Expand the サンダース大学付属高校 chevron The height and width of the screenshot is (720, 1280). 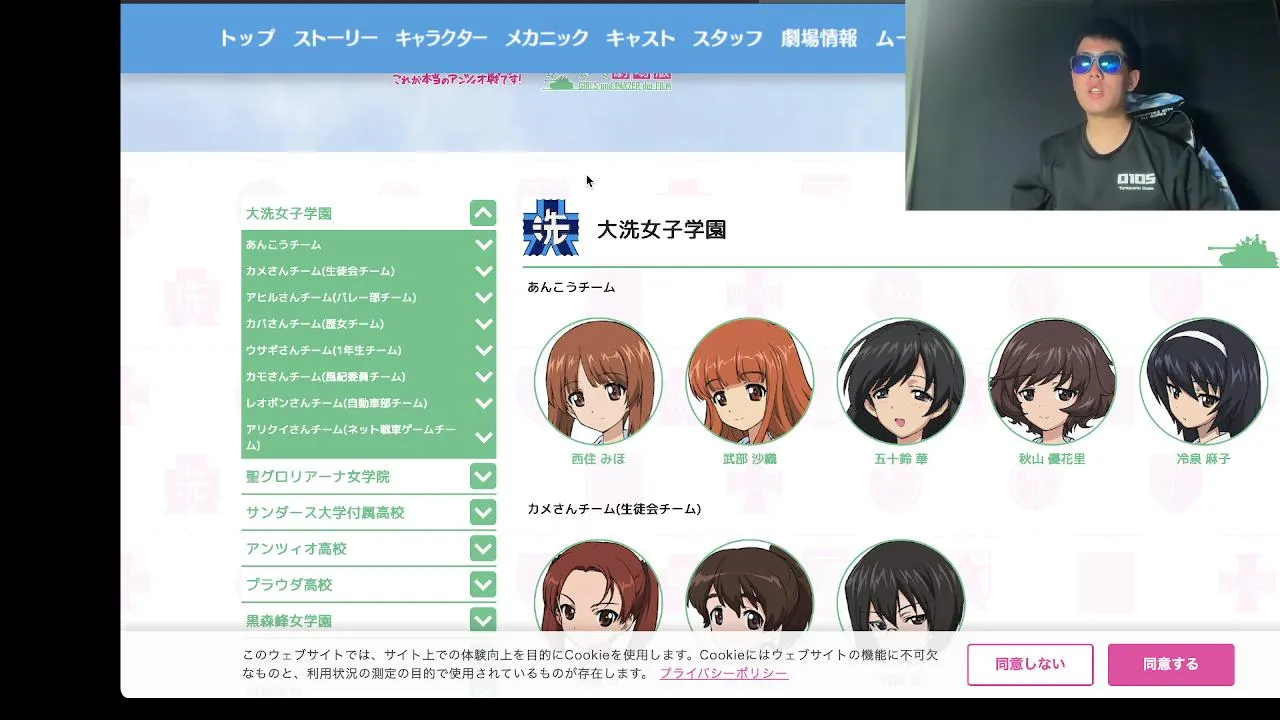(x=483, y=513)
